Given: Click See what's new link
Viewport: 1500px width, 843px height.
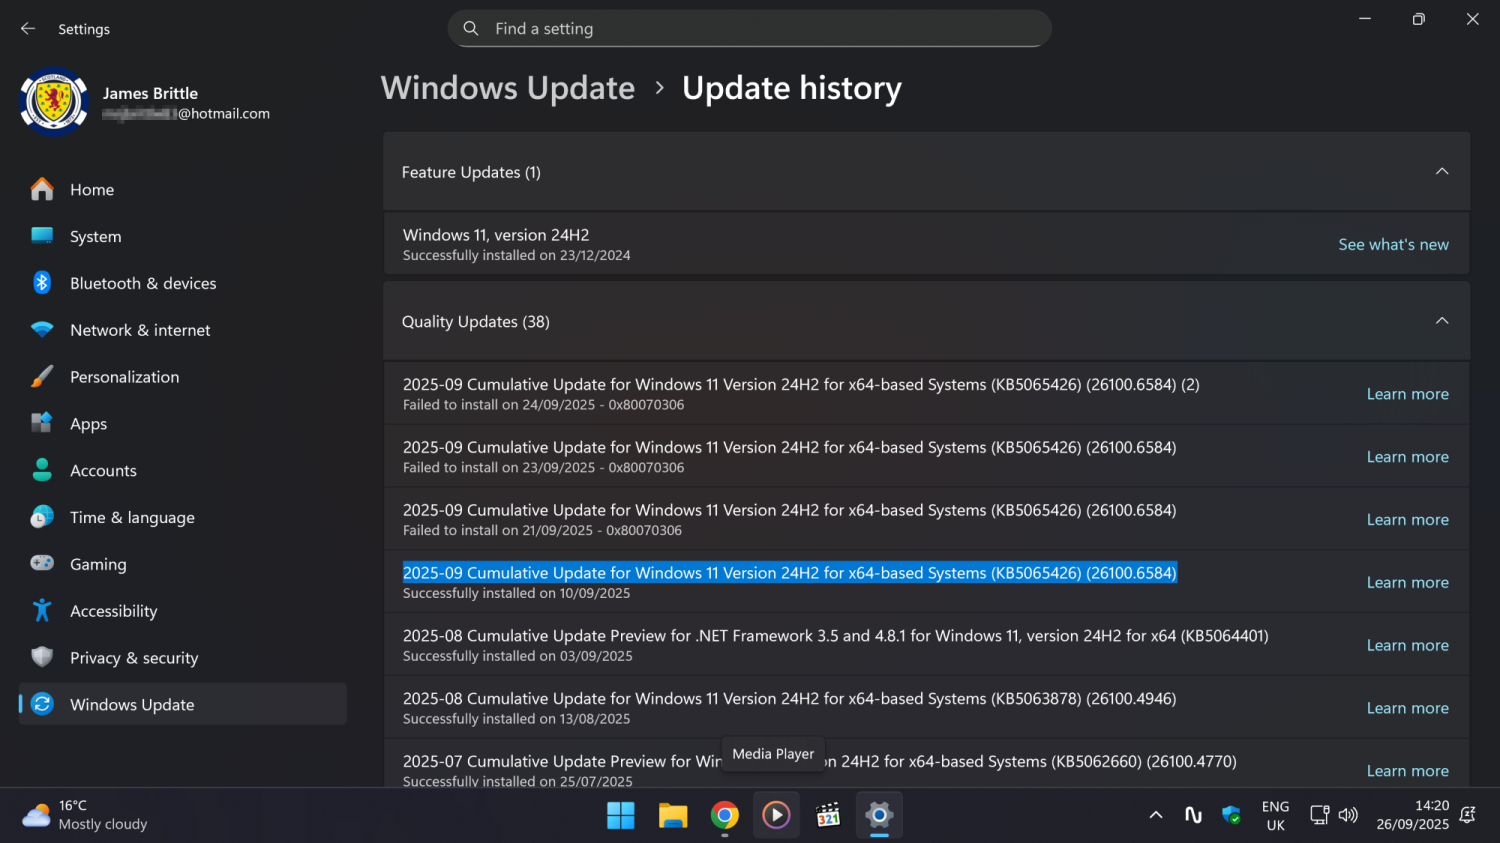Looking at the screenshot, I should (1393, 244).
